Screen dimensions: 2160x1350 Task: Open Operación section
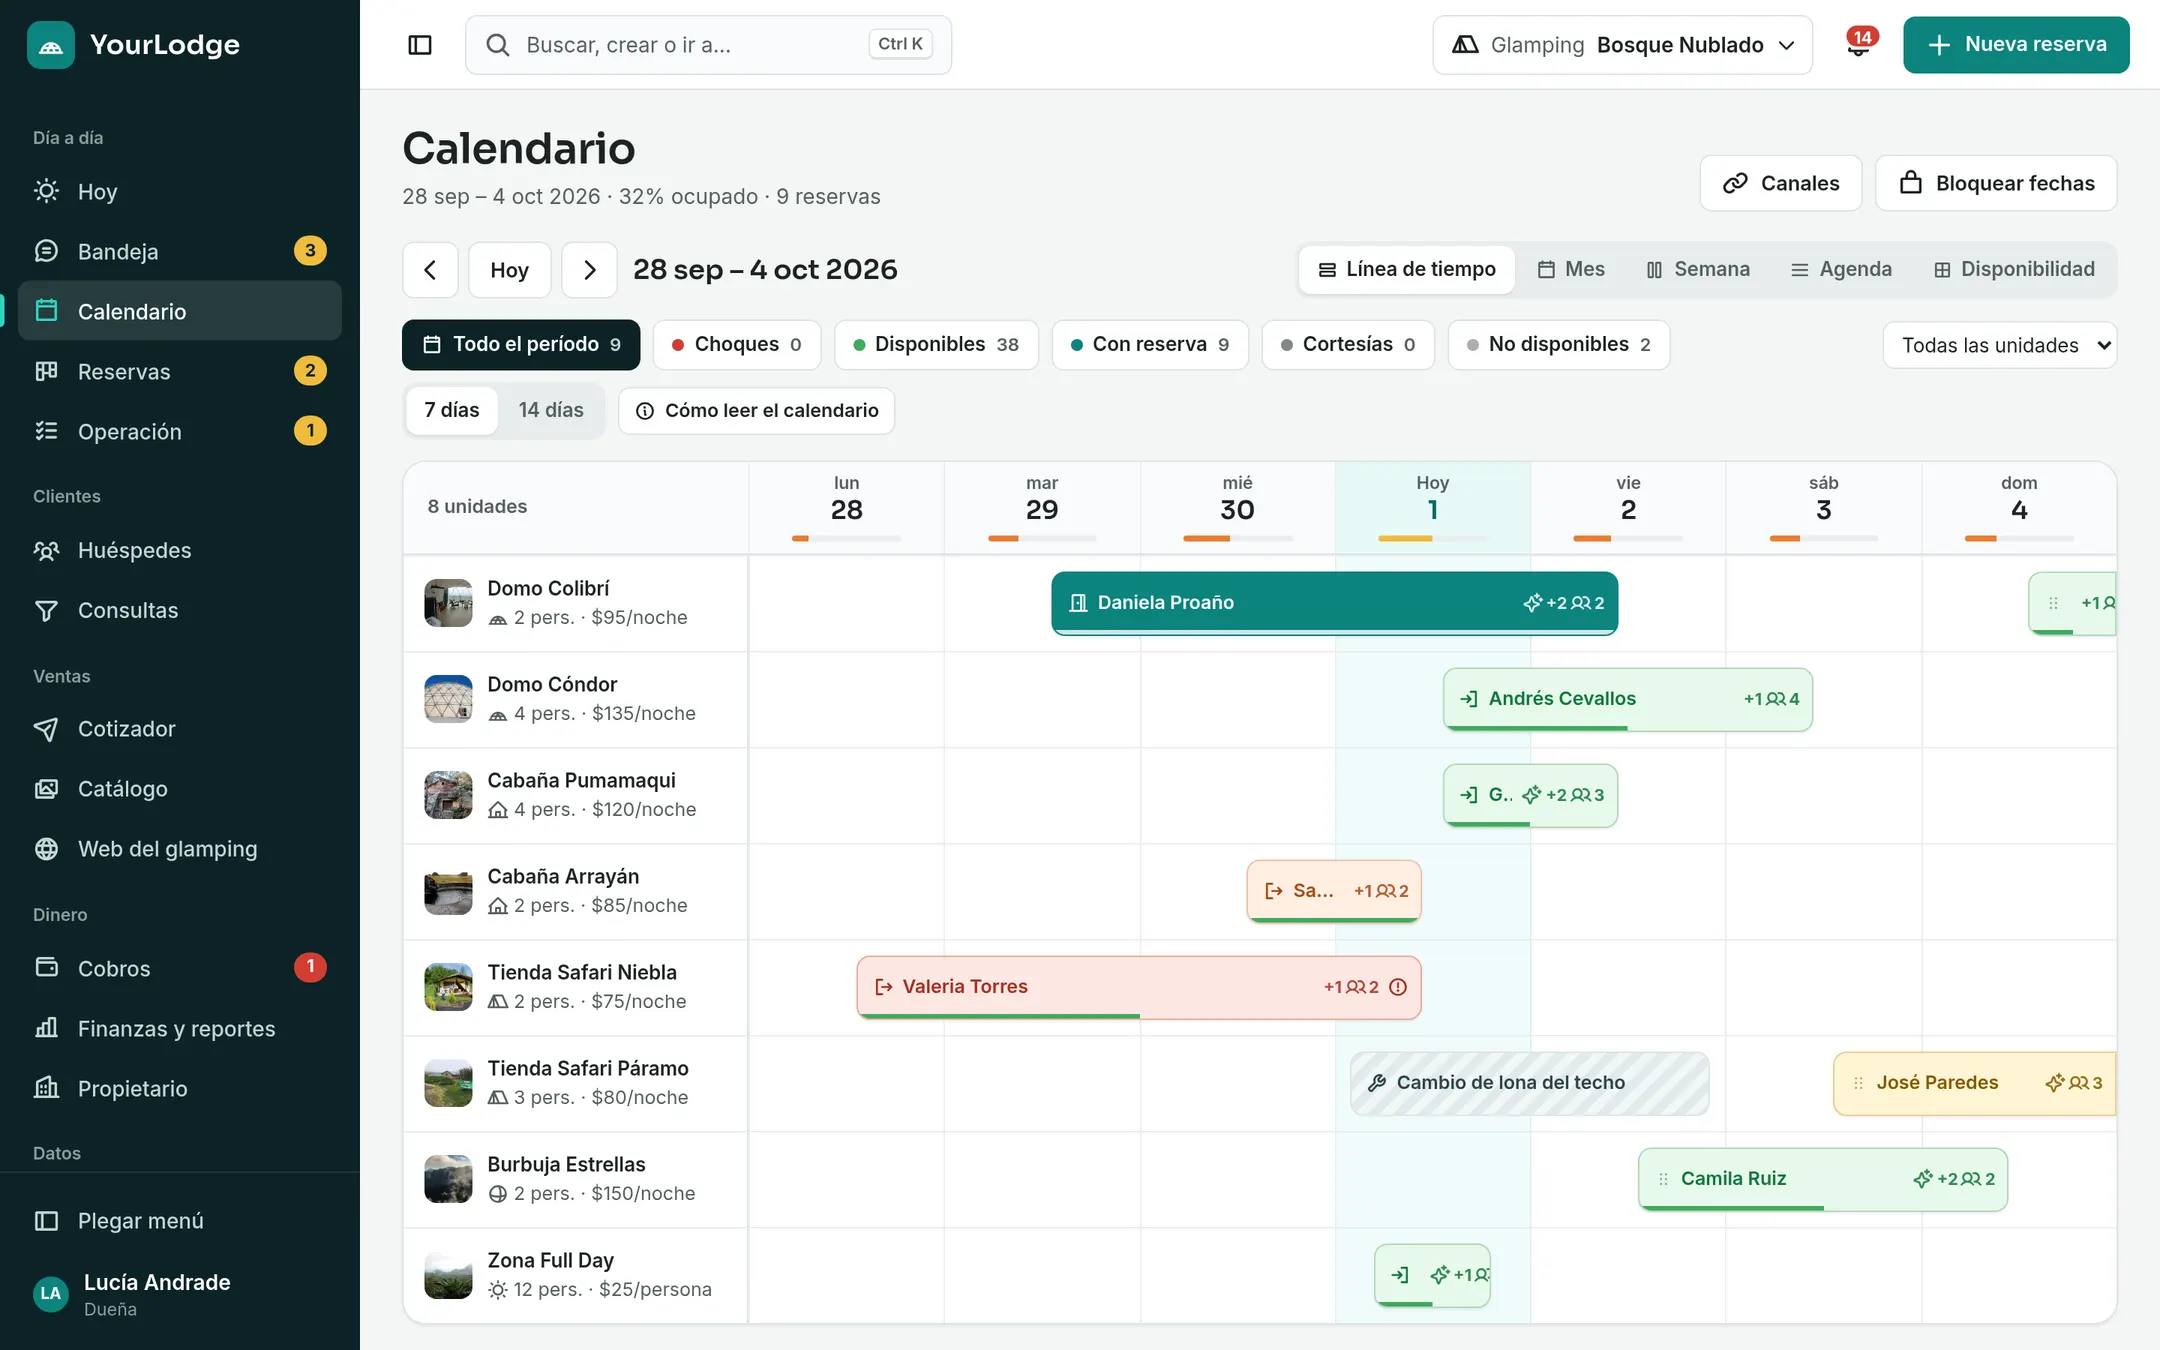[180, 431]
